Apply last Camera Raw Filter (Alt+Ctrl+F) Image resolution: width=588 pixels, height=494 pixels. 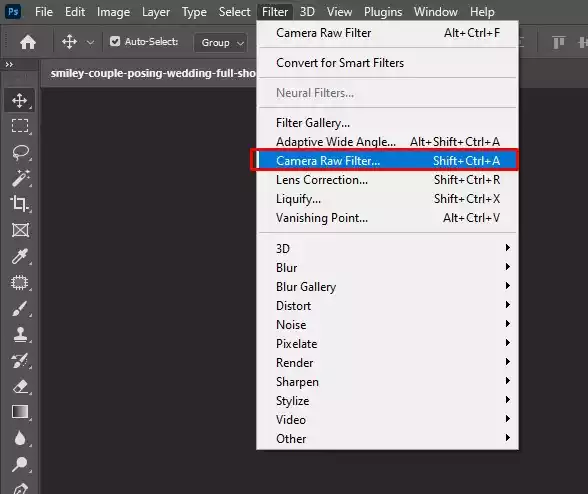pyautogui.click(x=388, y=33)
